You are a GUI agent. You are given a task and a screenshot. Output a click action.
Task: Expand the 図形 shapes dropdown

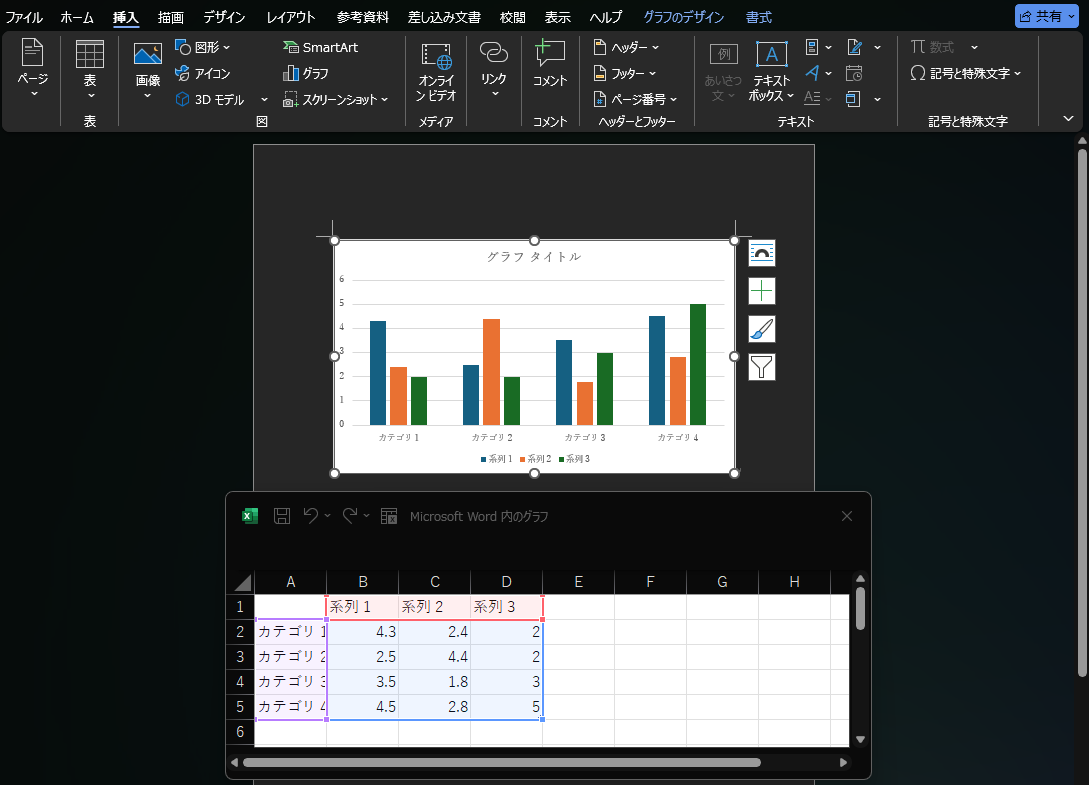click(203, 47)
